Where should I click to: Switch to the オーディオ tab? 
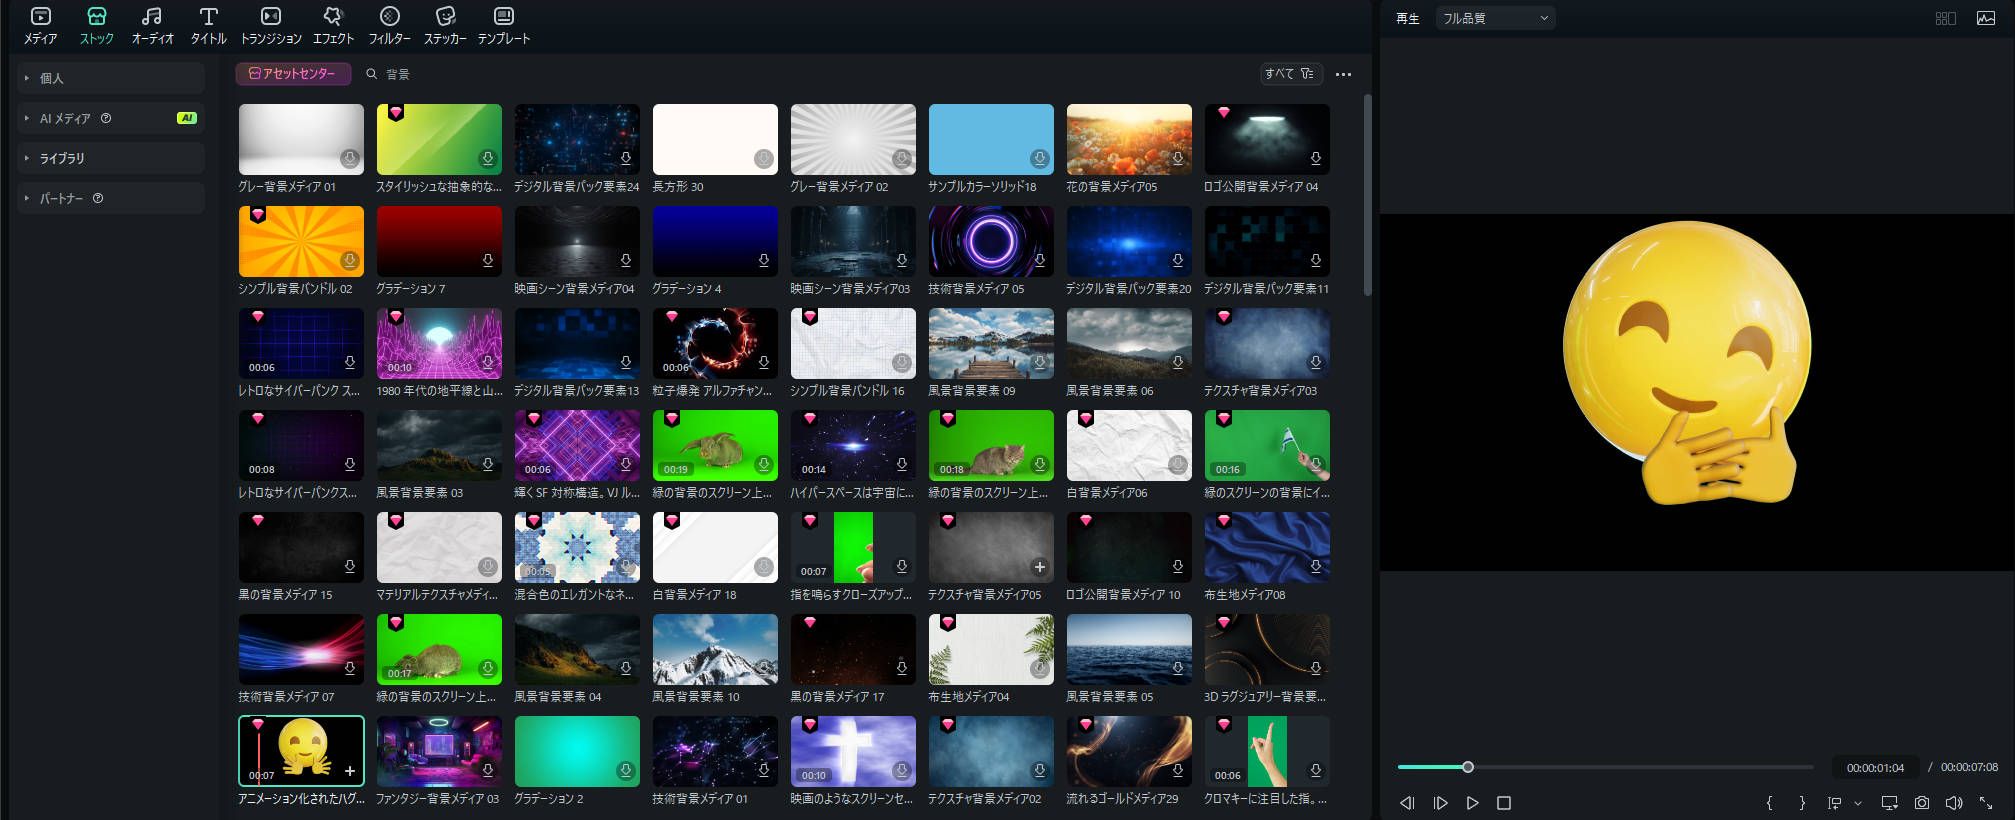click(x=152, y=25)
